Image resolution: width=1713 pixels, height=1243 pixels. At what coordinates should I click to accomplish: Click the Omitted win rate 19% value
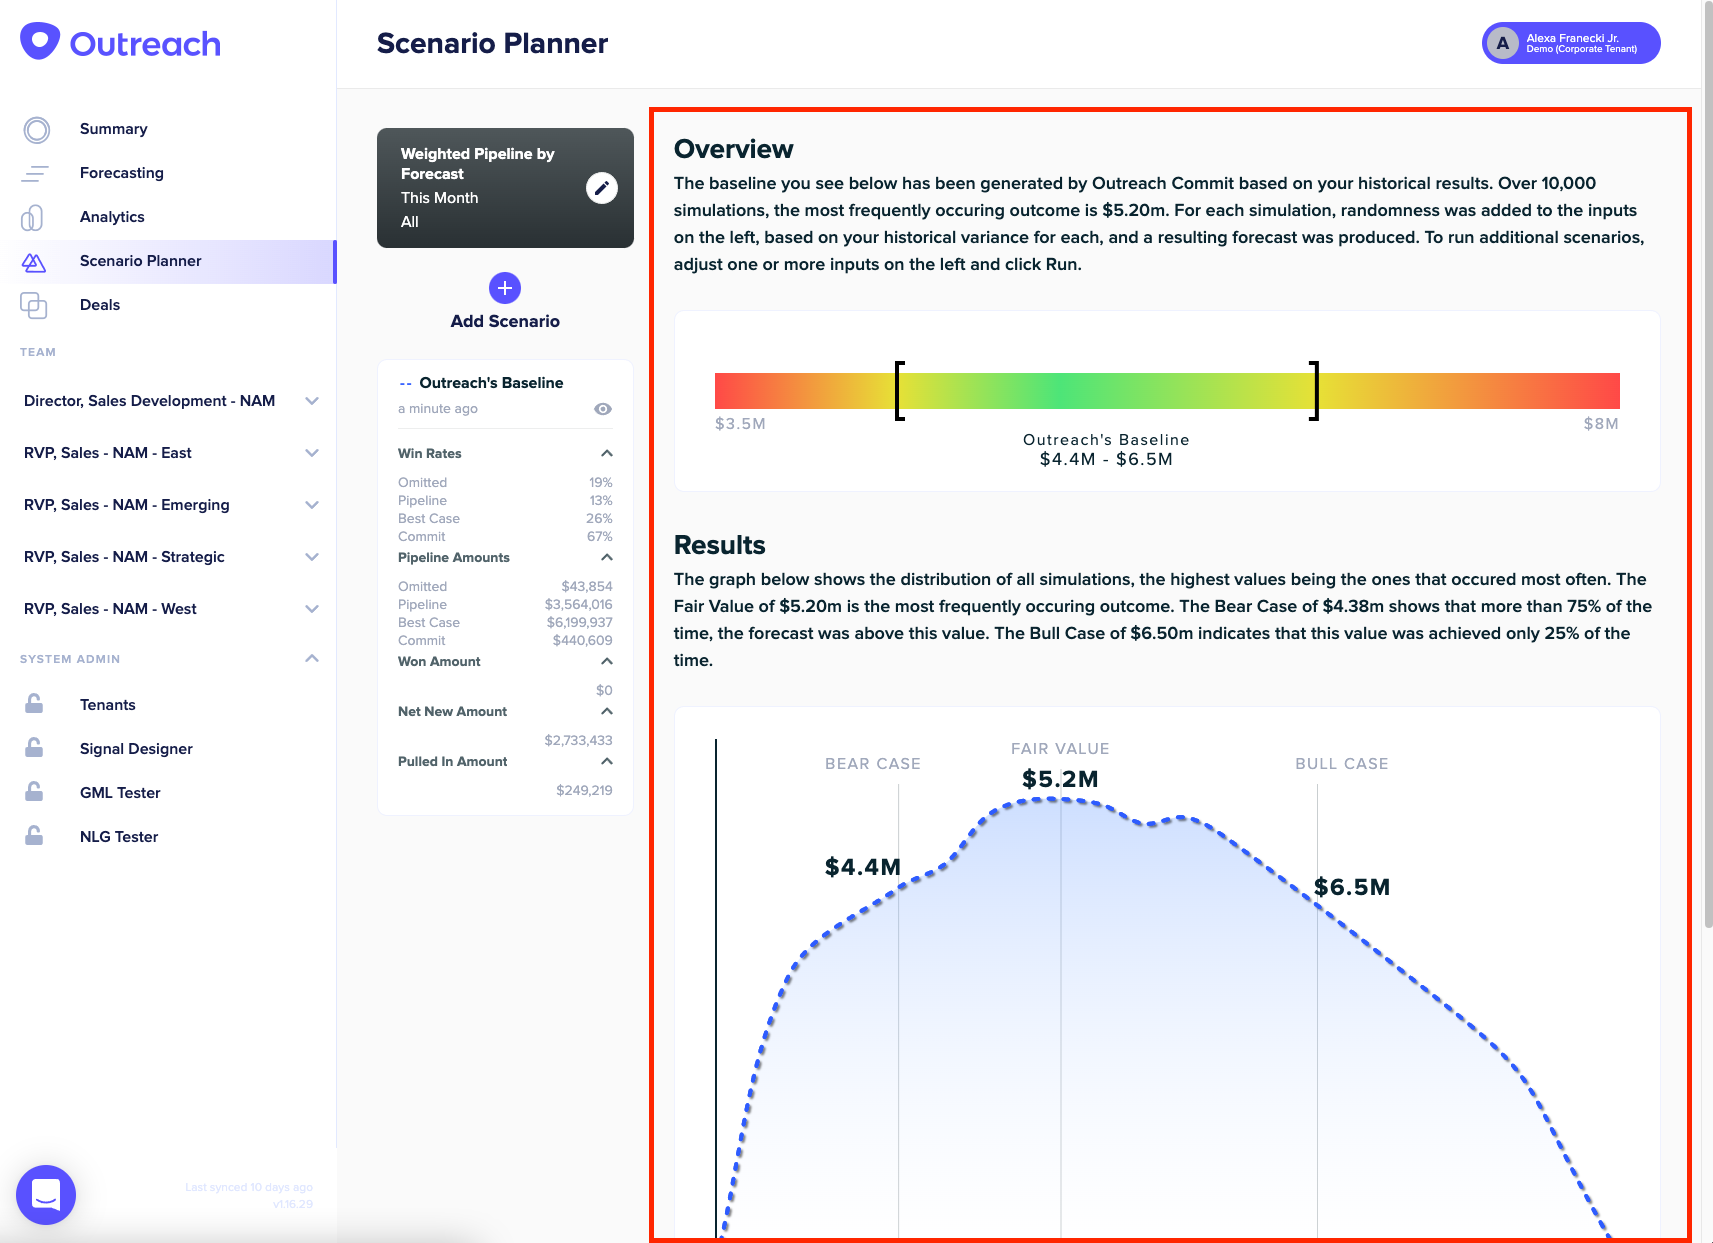coord(601,483)
